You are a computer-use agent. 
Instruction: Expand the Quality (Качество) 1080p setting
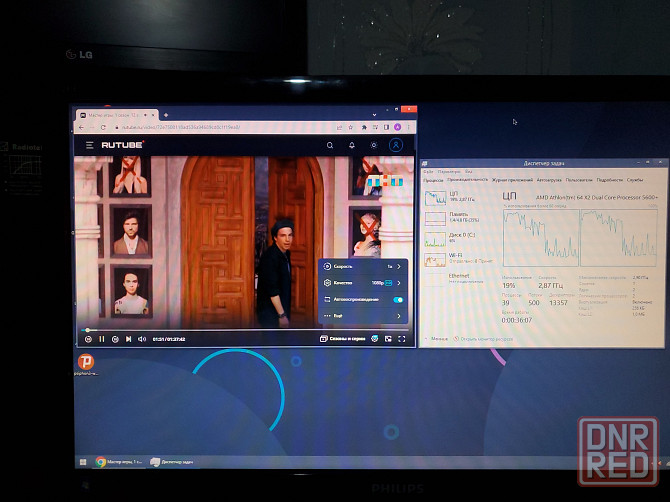point(363,283)
